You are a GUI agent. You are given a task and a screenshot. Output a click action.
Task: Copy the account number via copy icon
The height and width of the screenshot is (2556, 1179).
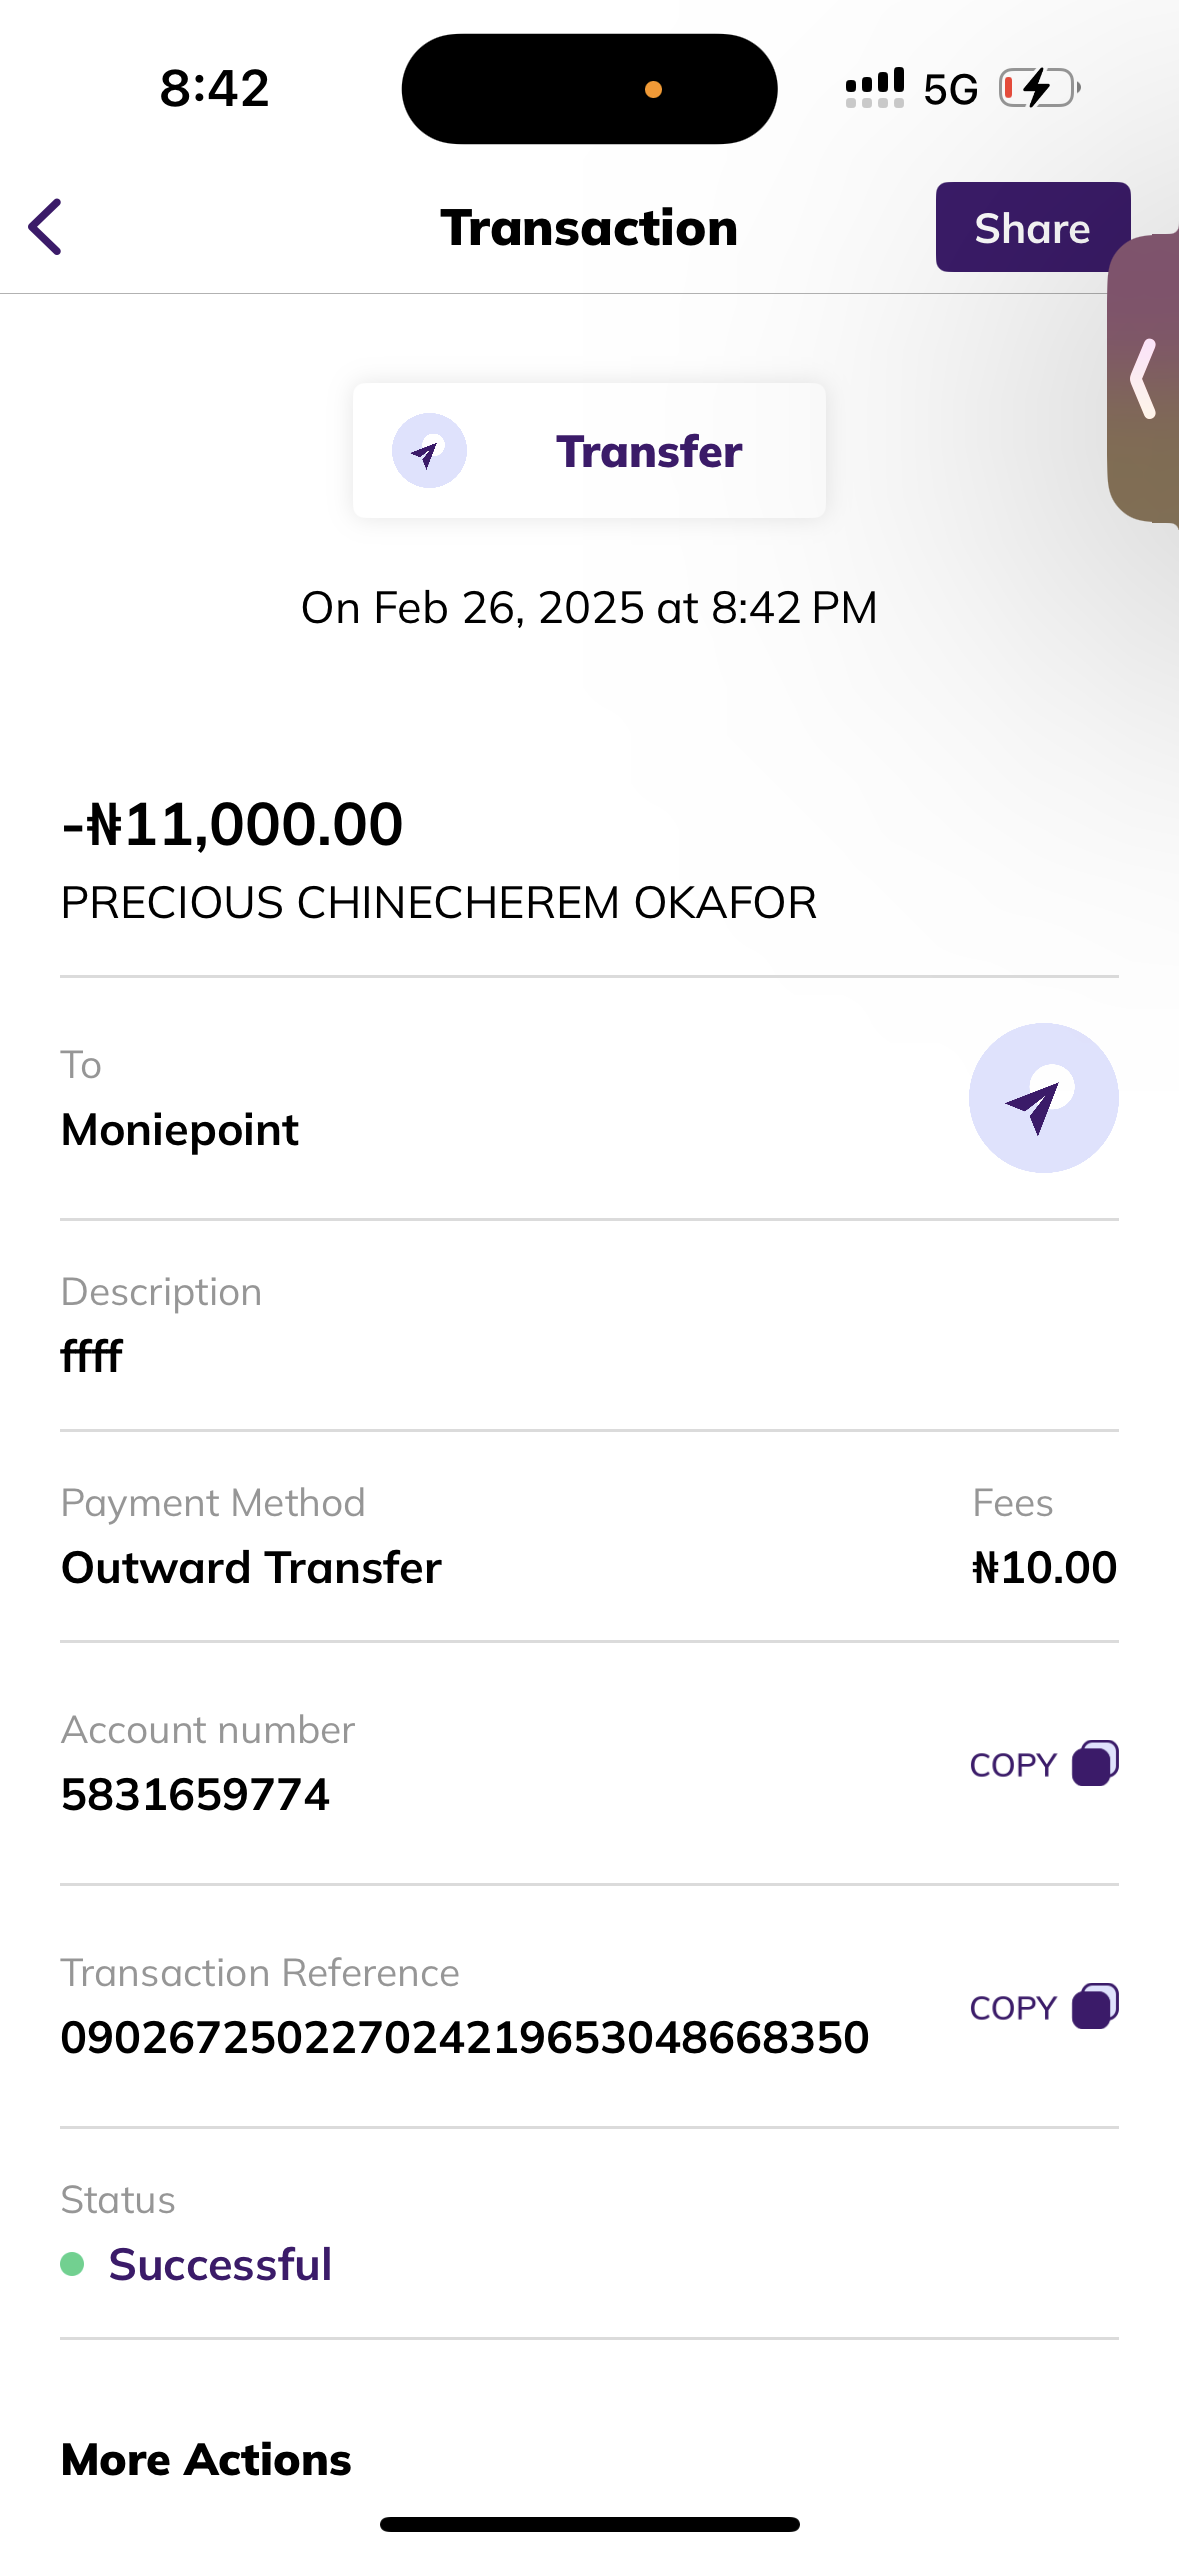tap(1095, 1763)
